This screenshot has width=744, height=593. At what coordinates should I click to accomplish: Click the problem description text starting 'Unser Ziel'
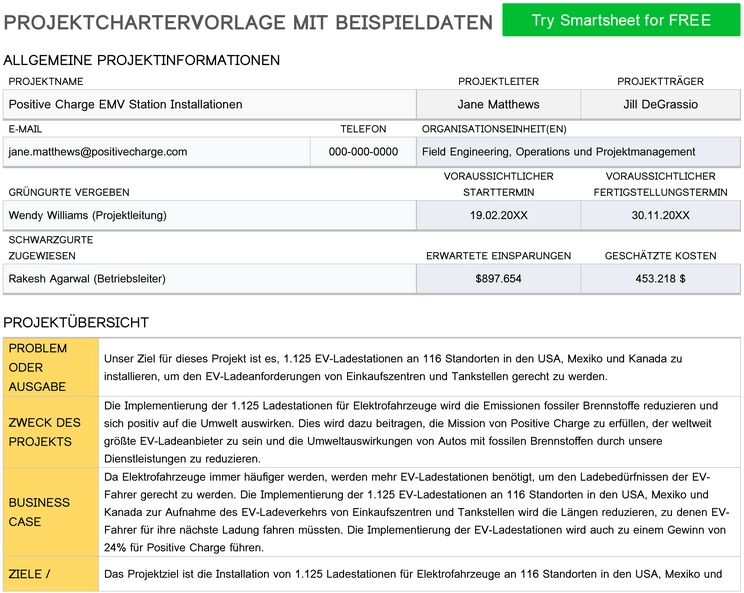(x=393, y=368)
